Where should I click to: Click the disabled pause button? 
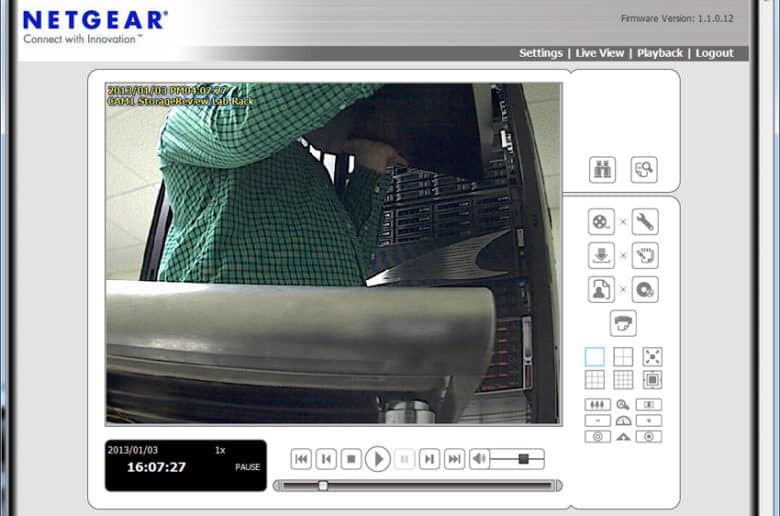pos(404,459)
